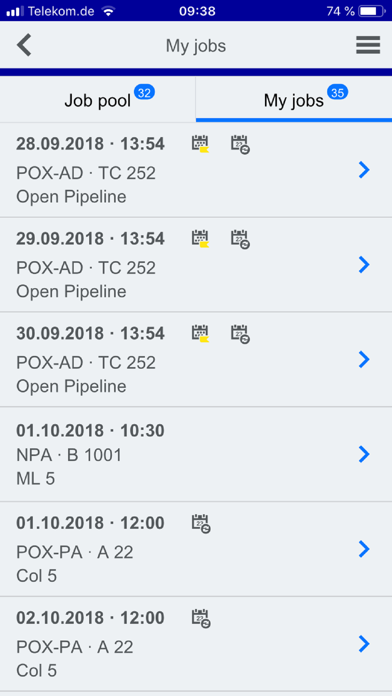Open the 01.10.2018 12:00 Col 5 job
Viewport: 392px width, 696px height.
pos(196,549)
